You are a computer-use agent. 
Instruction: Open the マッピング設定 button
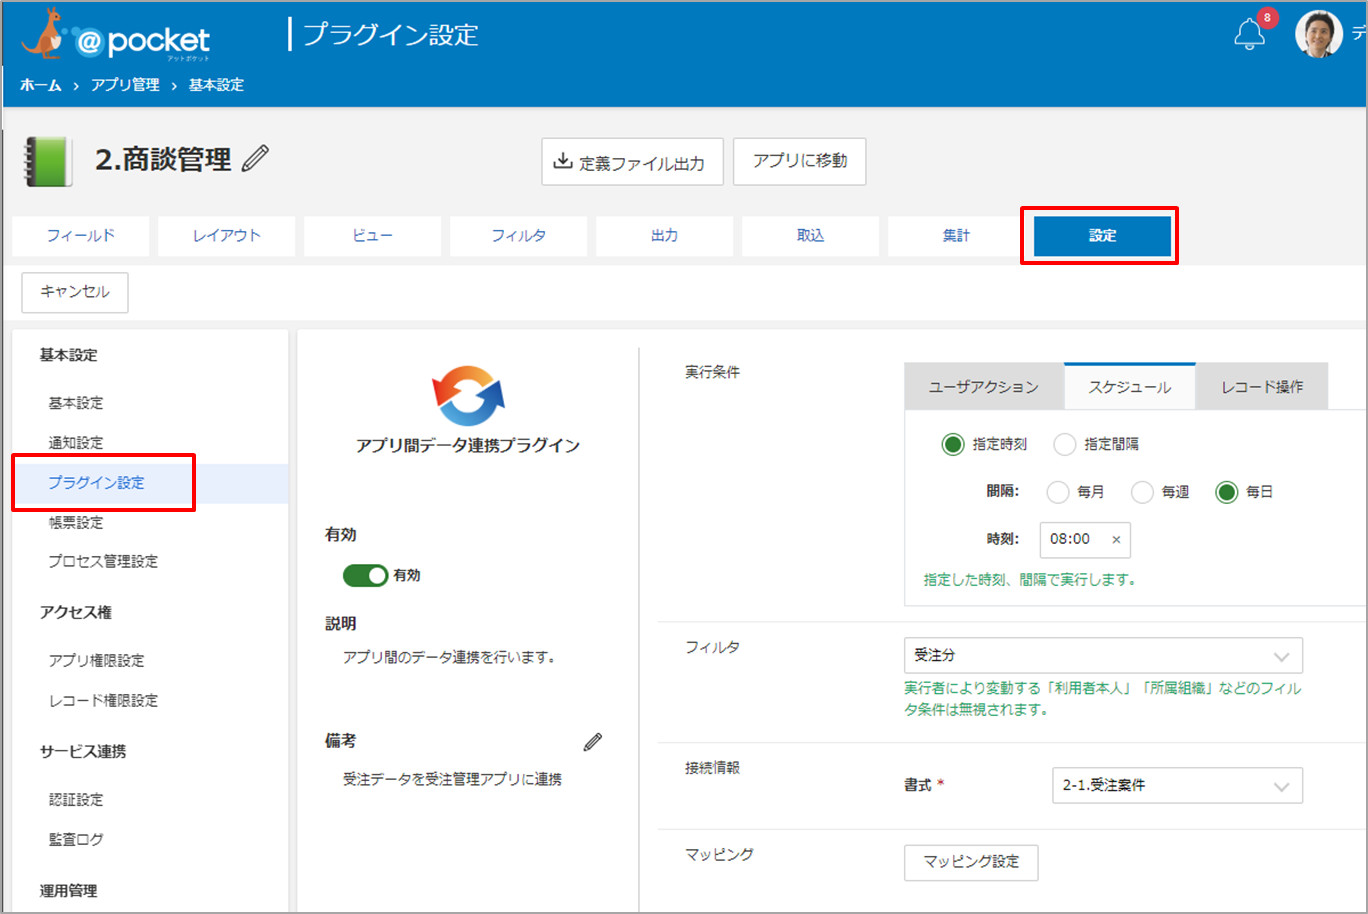pos(971,862)
